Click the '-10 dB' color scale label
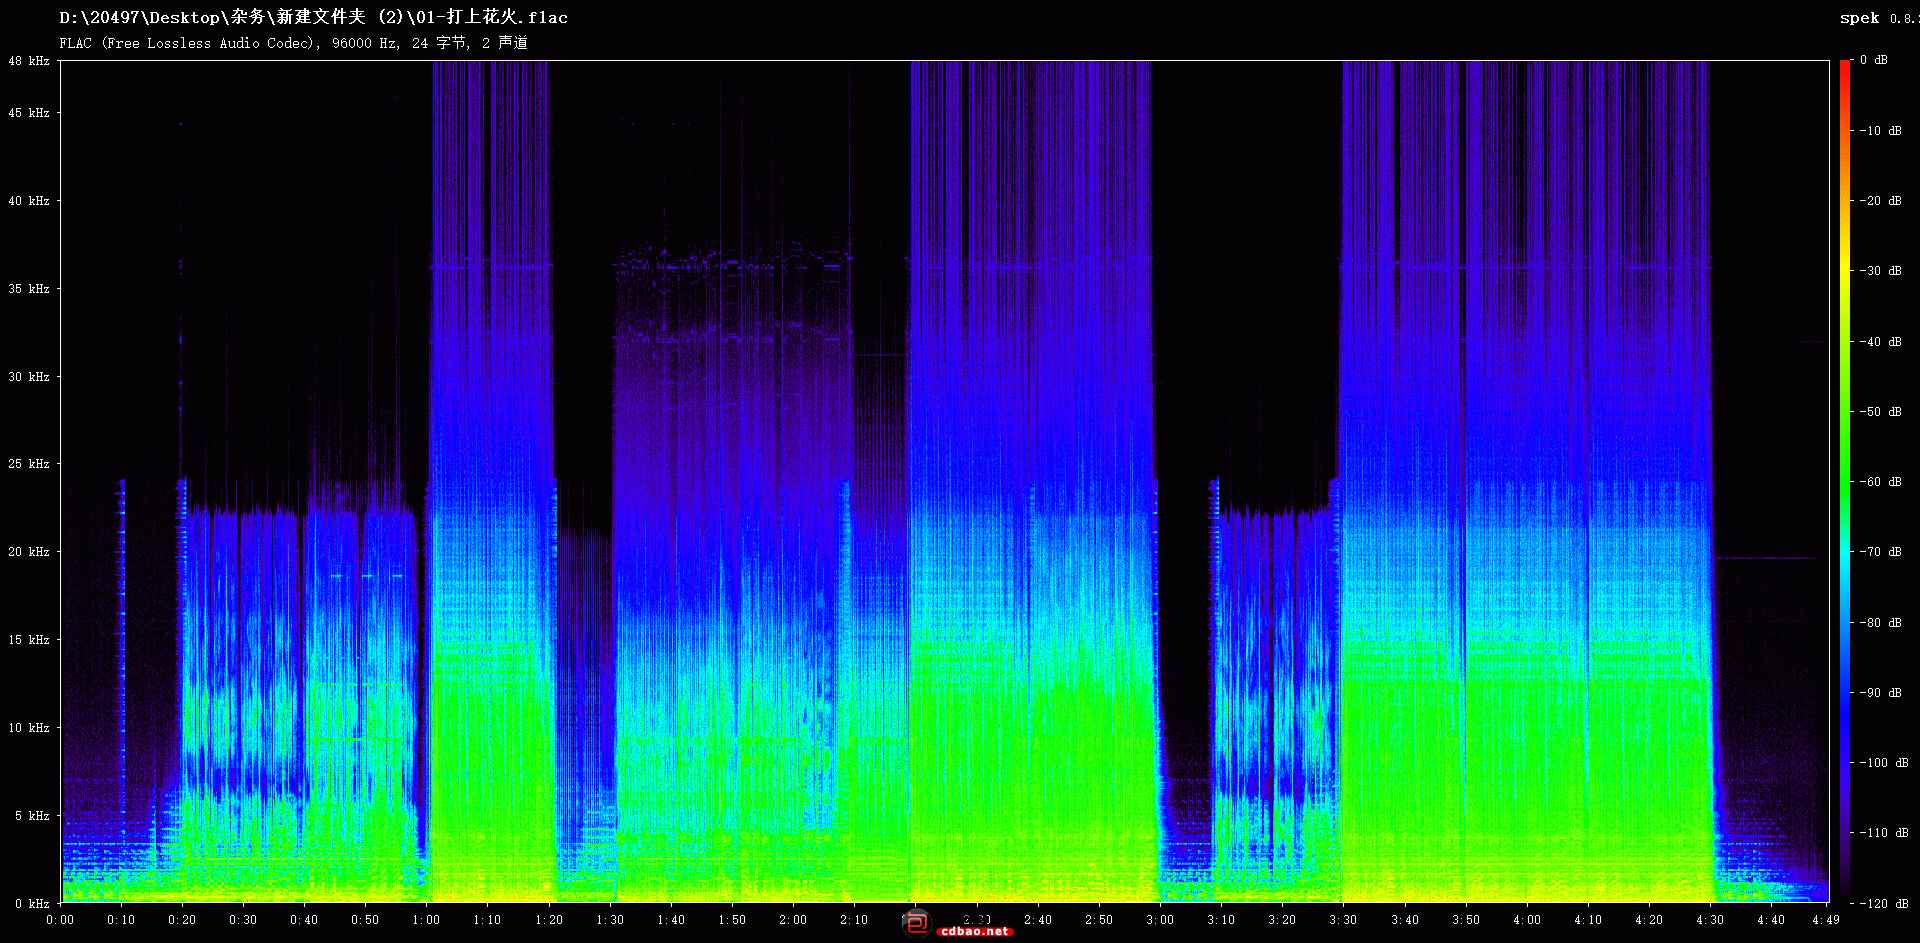 pos(1880,131)
